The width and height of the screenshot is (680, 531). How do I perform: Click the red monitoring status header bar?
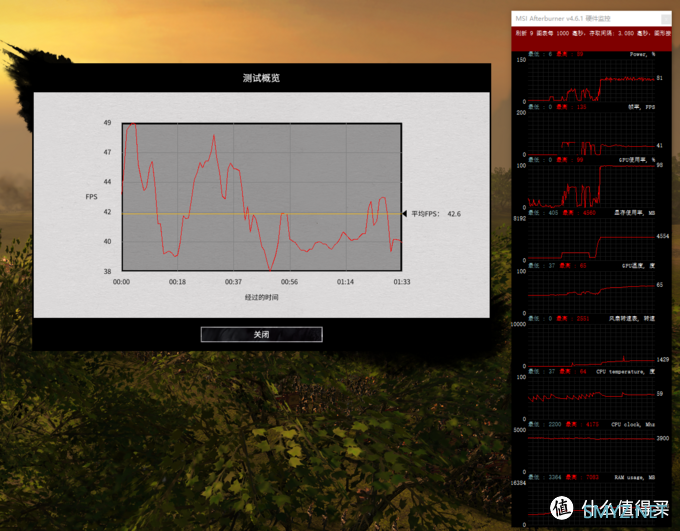(590, 32)
